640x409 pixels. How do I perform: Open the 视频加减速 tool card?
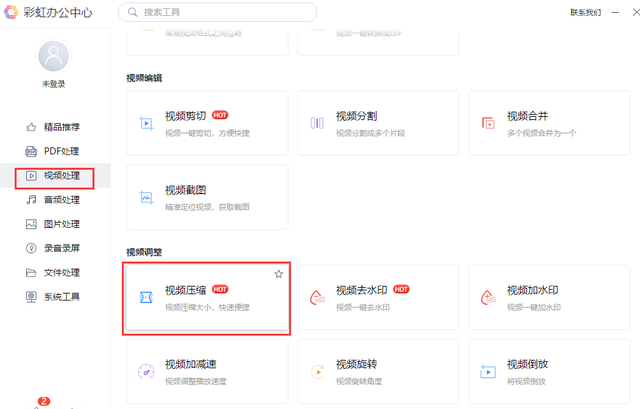pos(207,371)
